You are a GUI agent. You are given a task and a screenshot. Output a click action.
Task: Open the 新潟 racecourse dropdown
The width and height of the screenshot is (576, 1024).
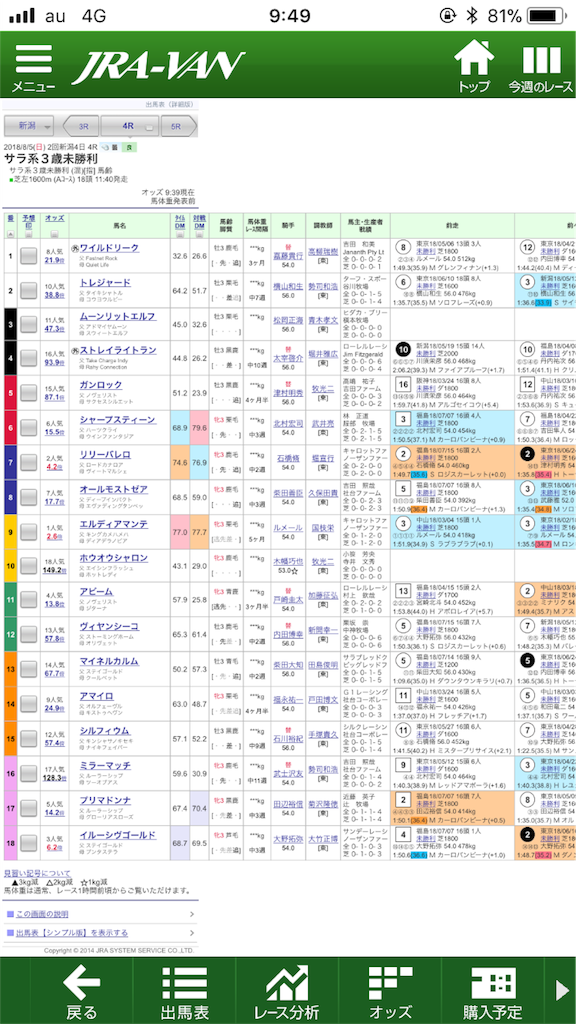29,126
